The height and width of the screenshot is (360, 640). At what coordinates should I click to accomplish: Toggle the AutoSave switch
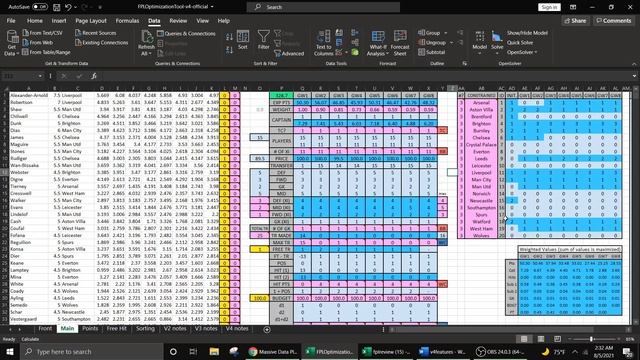coord(40,7)
